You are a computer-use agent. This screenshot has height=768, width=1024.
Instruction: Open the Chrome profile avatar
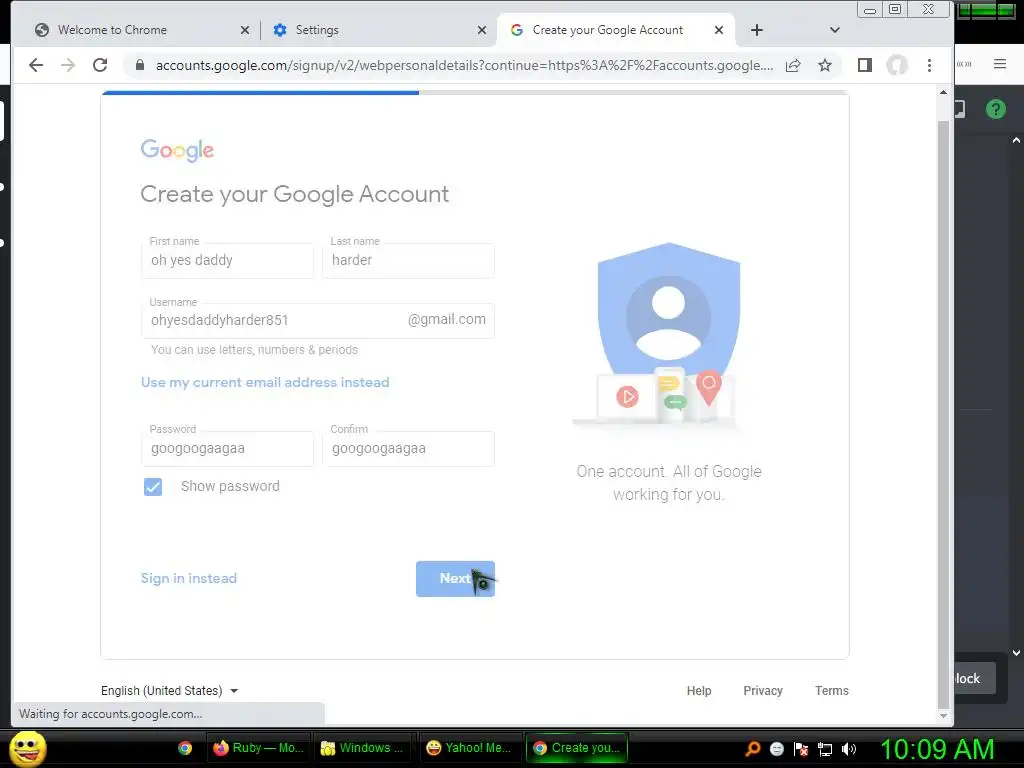click(897, 65)
